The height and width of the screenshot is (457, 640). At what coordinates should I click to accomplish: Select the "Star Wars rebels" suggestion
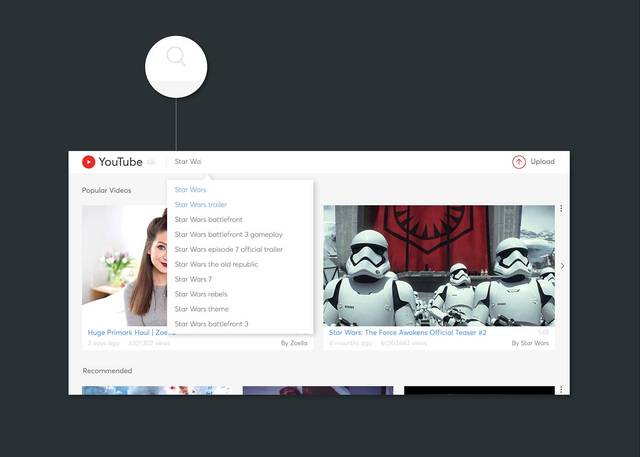point(201,294)
